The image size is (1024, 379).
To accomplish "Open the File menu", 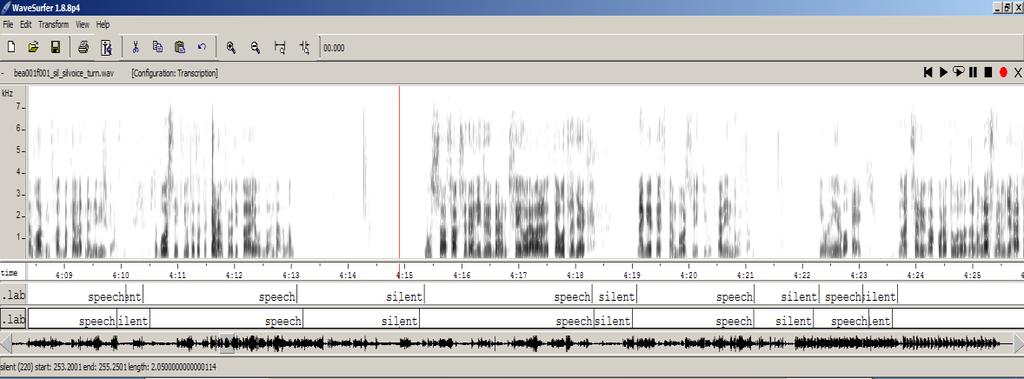I will pos(8,25).
